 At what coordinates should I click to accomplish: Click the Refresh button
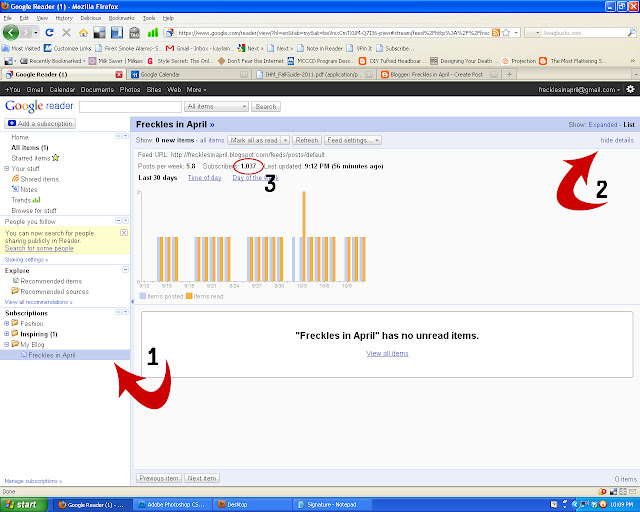(x=307, y=140)
